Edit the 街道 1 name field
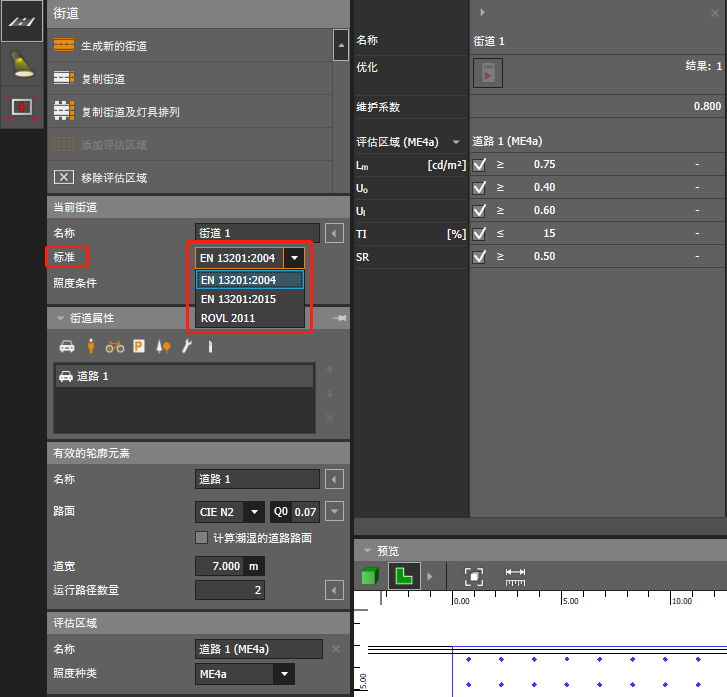The height and width of the screenshot is (697, 727). click(257, 233)
